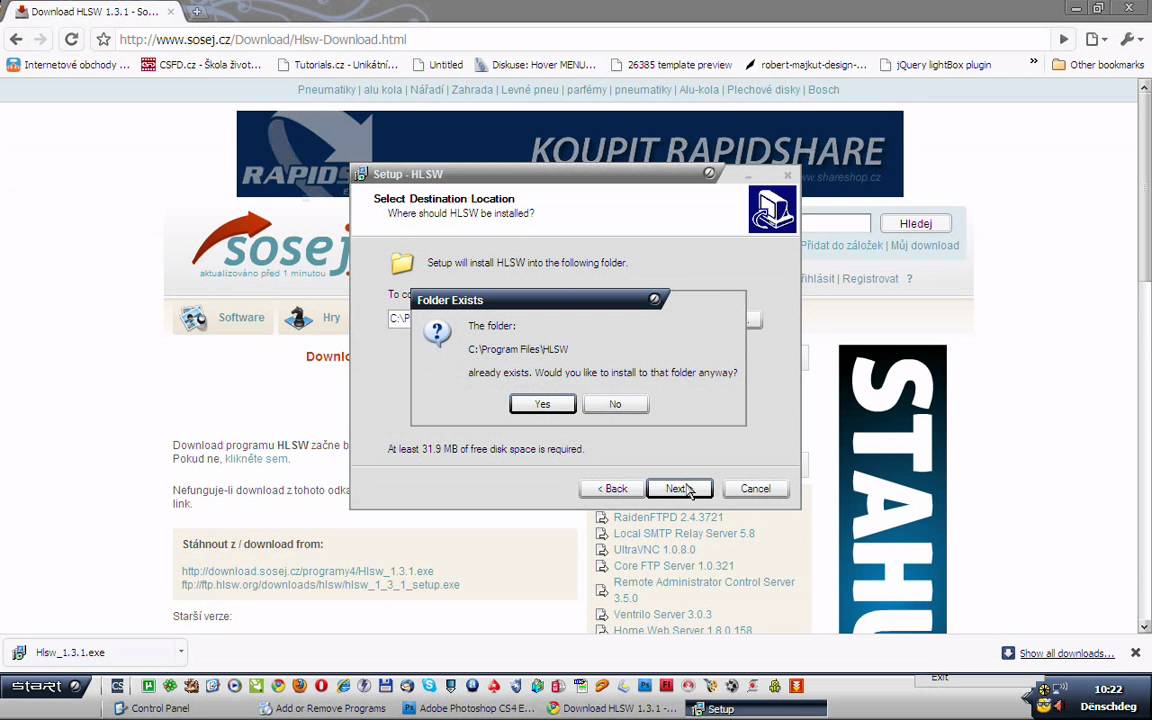Launch Skype from quick launch
1152x720 pixels.
pyautogui.click(x=429, y=686)
